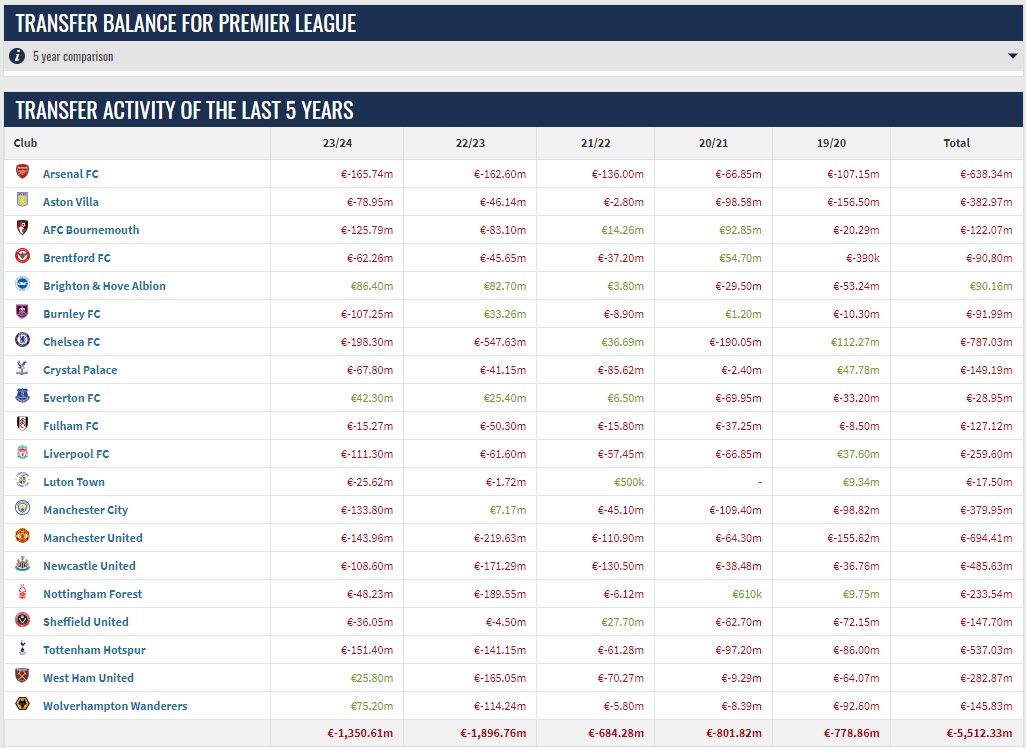Open the Burnley FC club link

coord(71,314)
